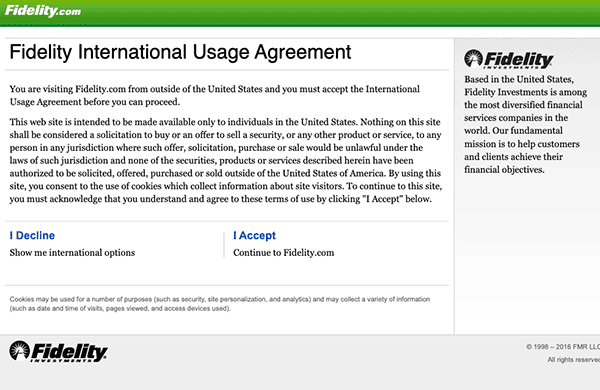
Task: Click the paragraph starting 'This web site is intended'
Action: pyautogui.click(x=226, y=160)
